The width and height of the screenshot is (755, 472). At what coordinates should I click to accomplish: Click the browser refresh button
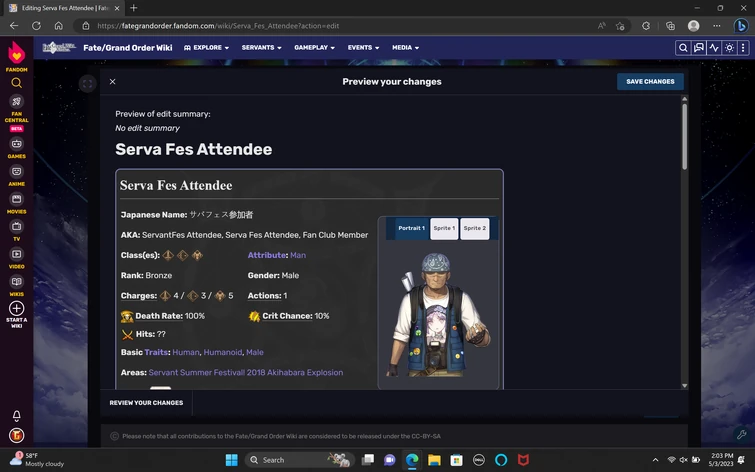pyautogui.click(x=37, y=26)
